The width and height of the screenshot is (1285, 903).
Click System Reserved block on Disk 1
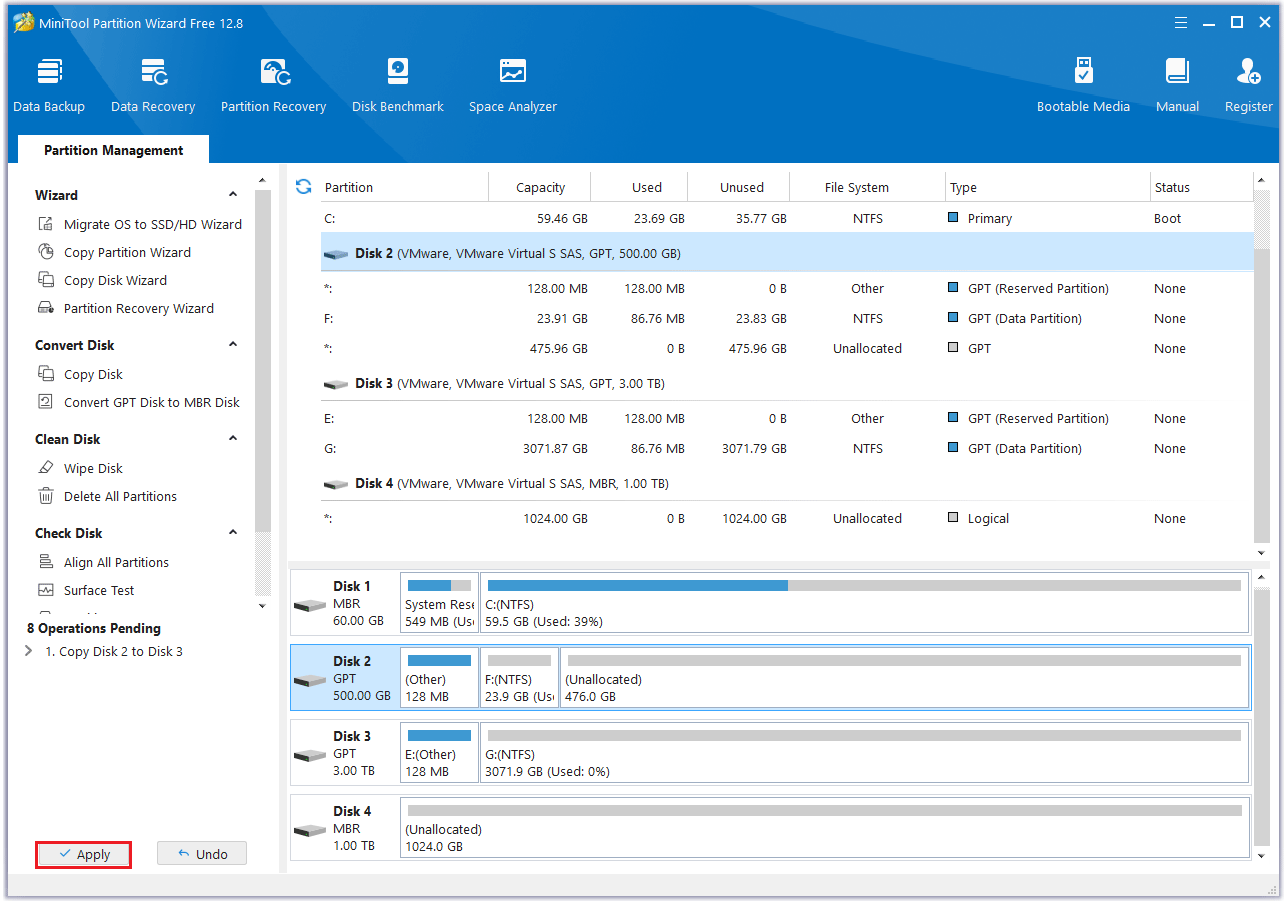coord(439,603)
